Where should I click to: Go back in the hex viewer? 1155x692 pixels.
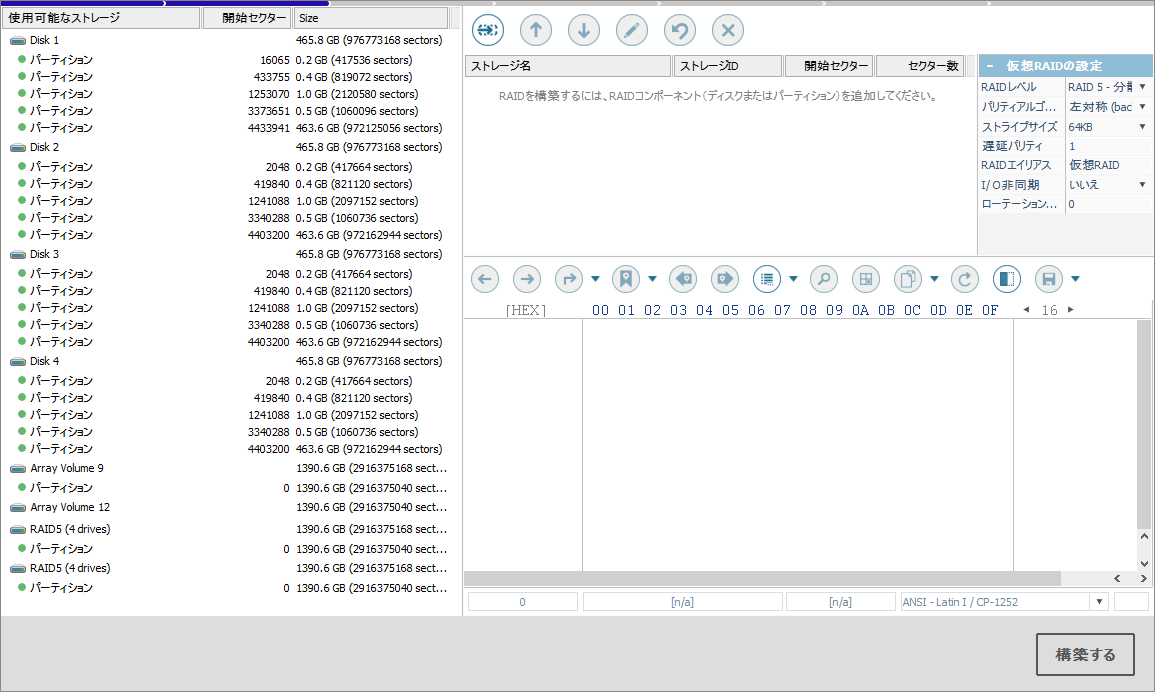coord(485,279)
